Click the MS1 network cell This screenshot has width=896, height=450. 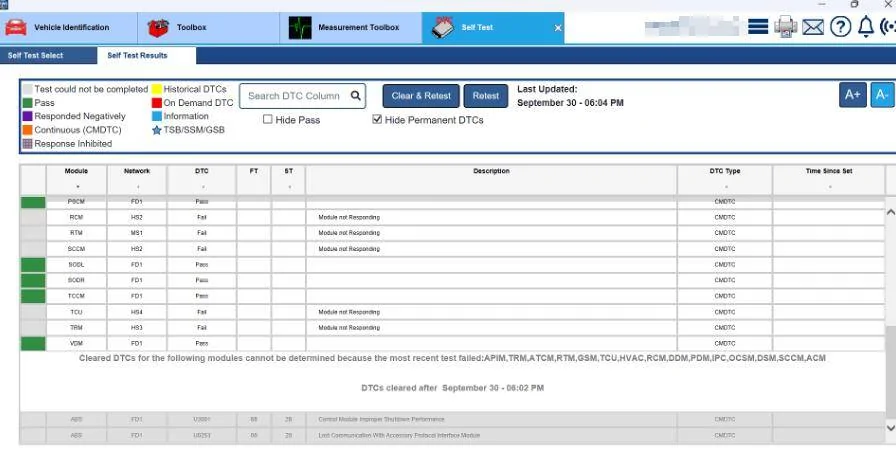click(x=137, y=233)
